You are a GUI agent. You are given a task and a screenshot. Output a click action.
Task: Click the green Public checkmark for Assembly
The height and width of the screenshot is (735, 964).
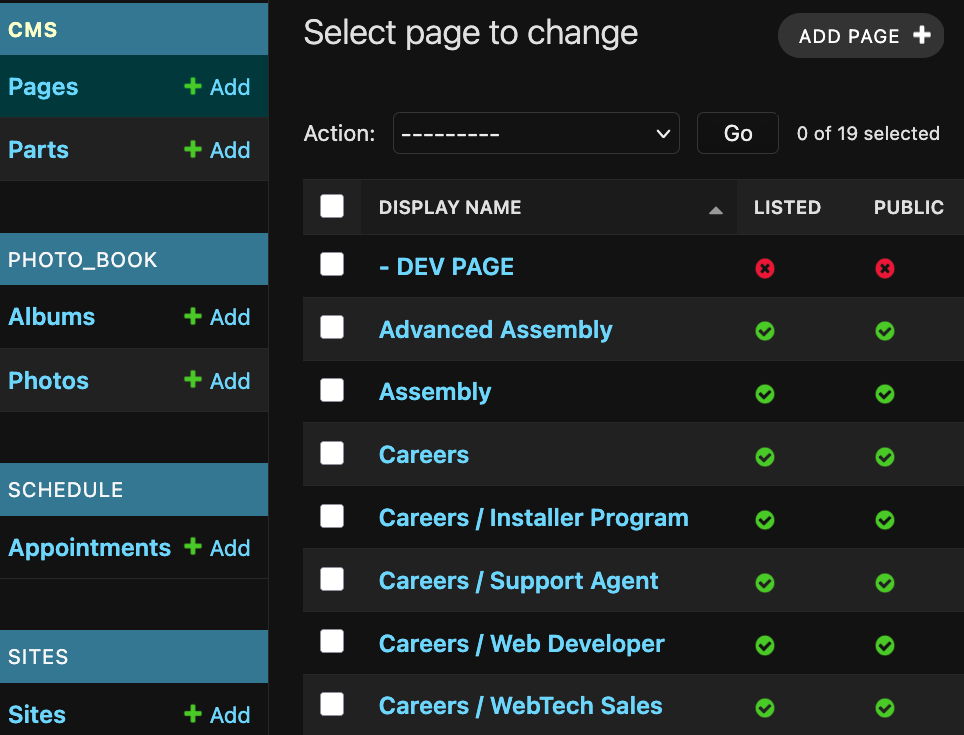[884, 394]
